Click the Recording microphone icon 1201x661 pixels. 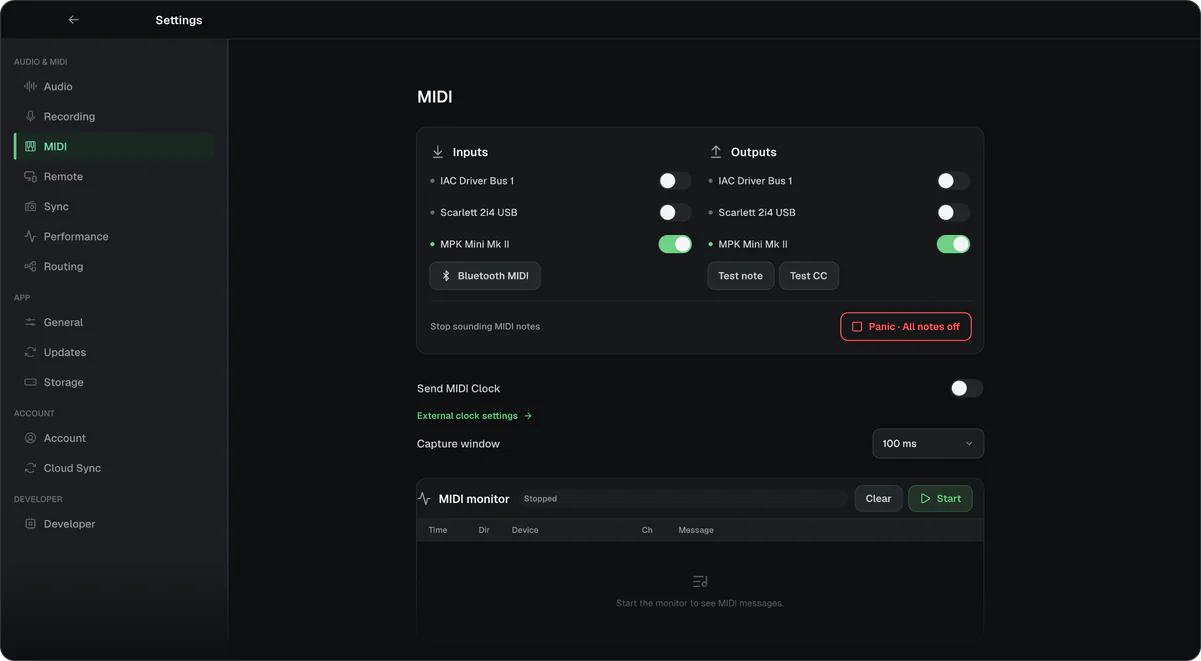coord(30,117)
